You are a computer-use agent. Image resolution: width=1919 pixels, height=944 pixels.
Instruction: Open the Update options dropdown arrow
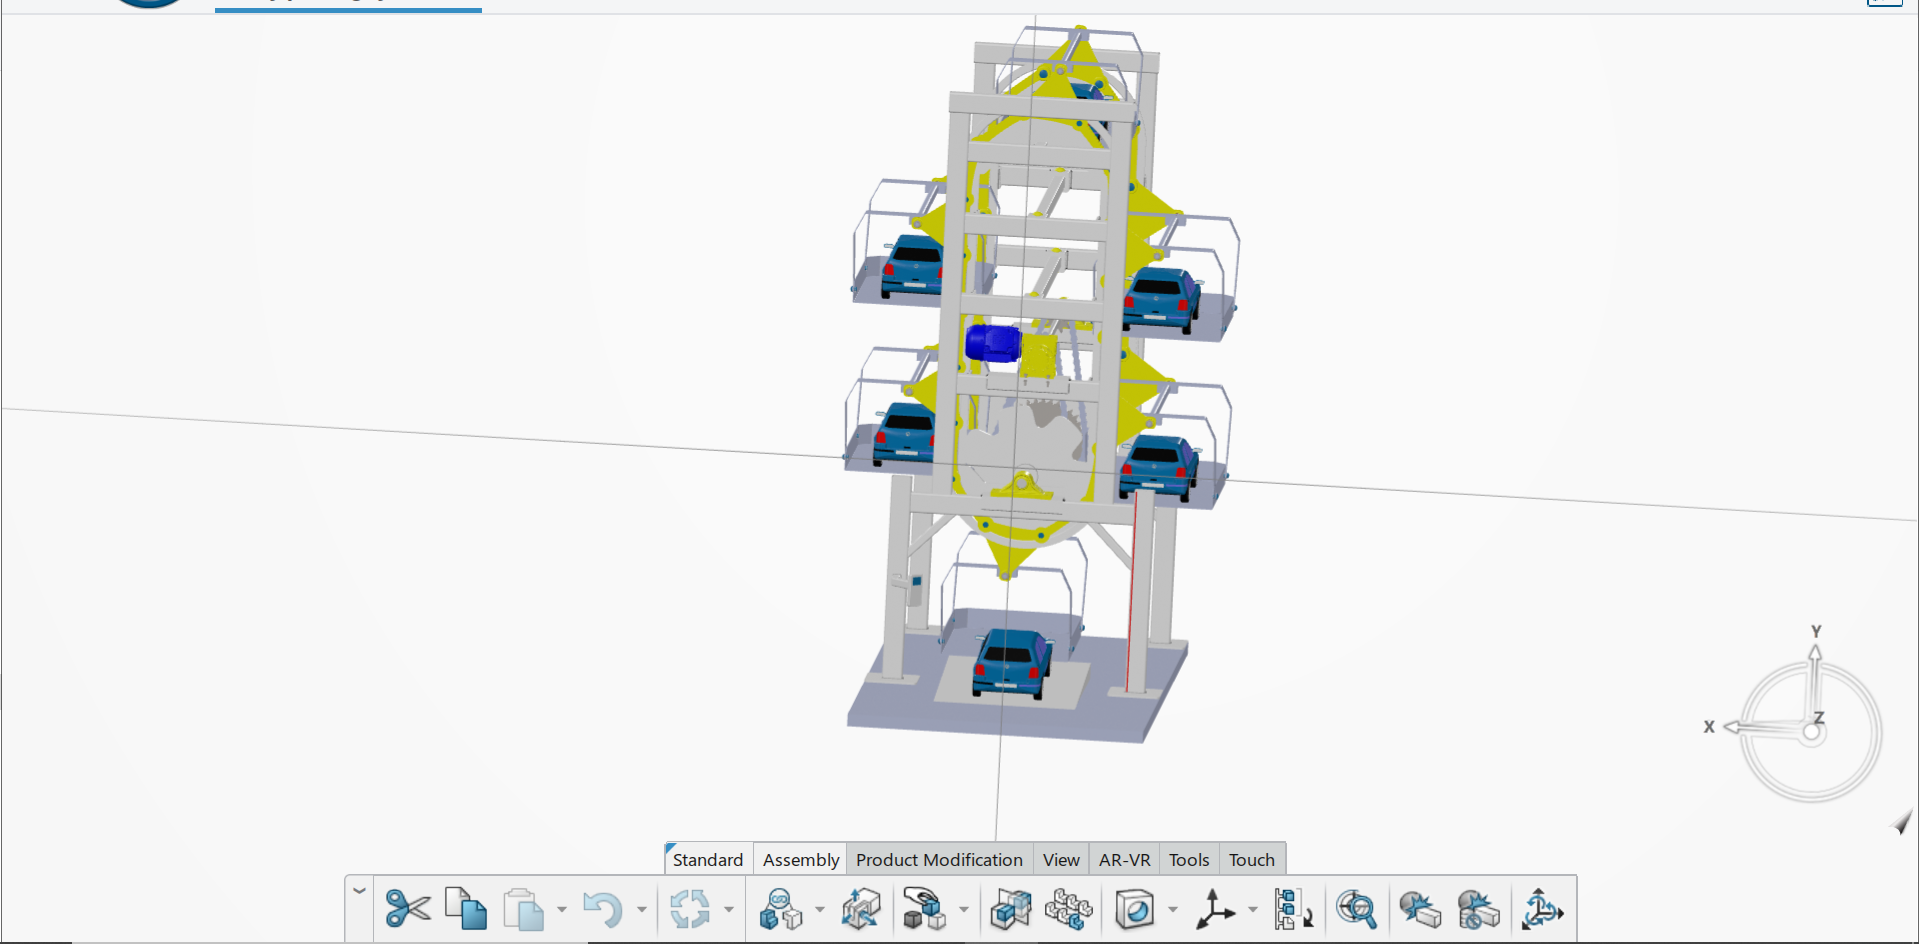[x=728, y=910]
